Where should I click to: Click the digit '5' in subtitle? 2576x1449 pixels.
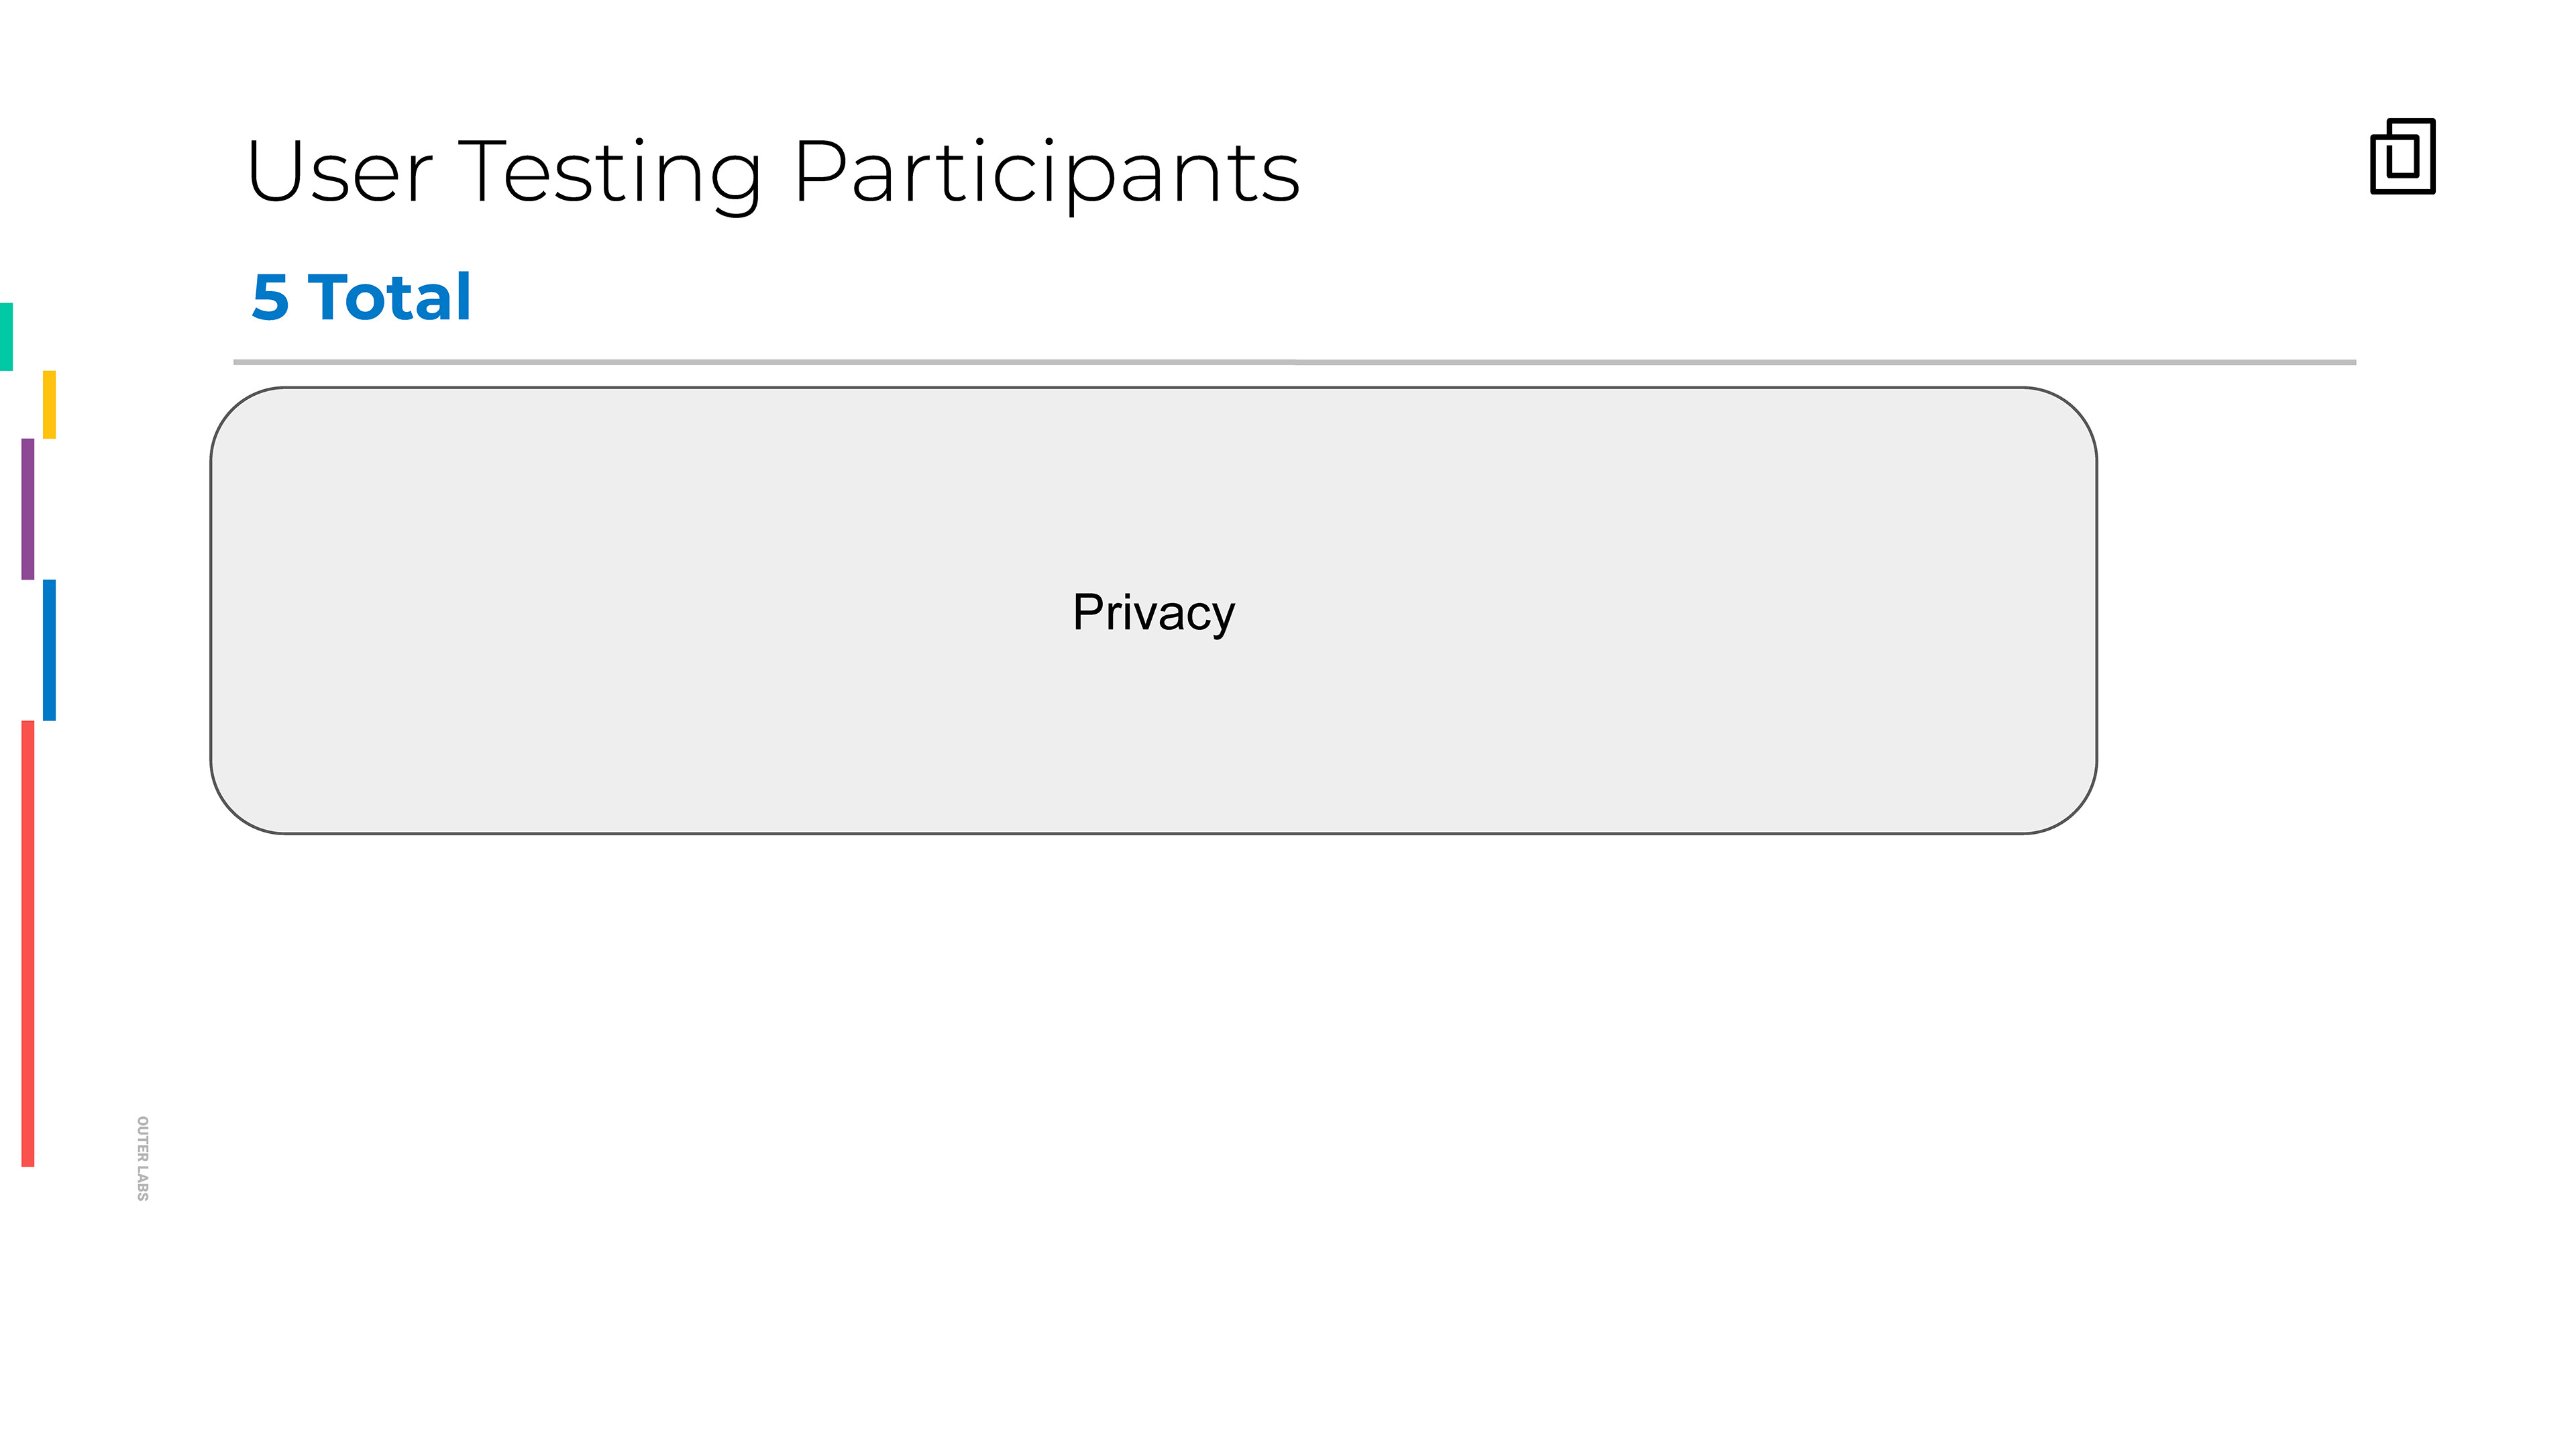[x=270, y=298]
